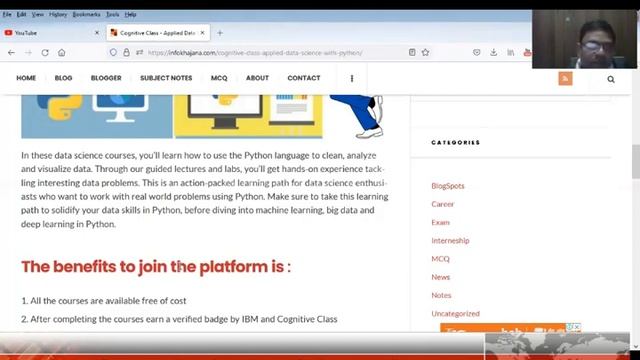Open the ABOUT navigation link
This screenshot has height=360, width=640.
click(257, 78)
